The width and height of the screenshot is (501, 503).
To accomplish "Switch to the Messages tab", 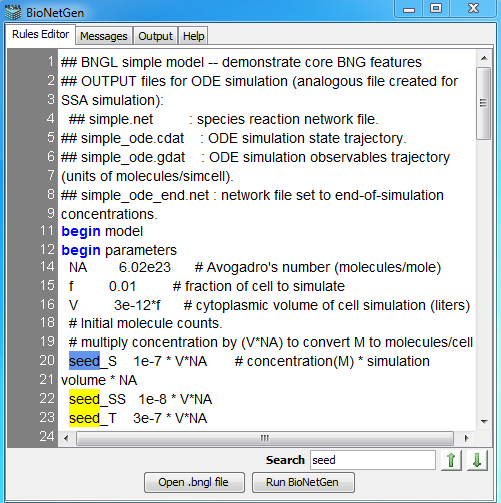I will [x=104, y=36].
